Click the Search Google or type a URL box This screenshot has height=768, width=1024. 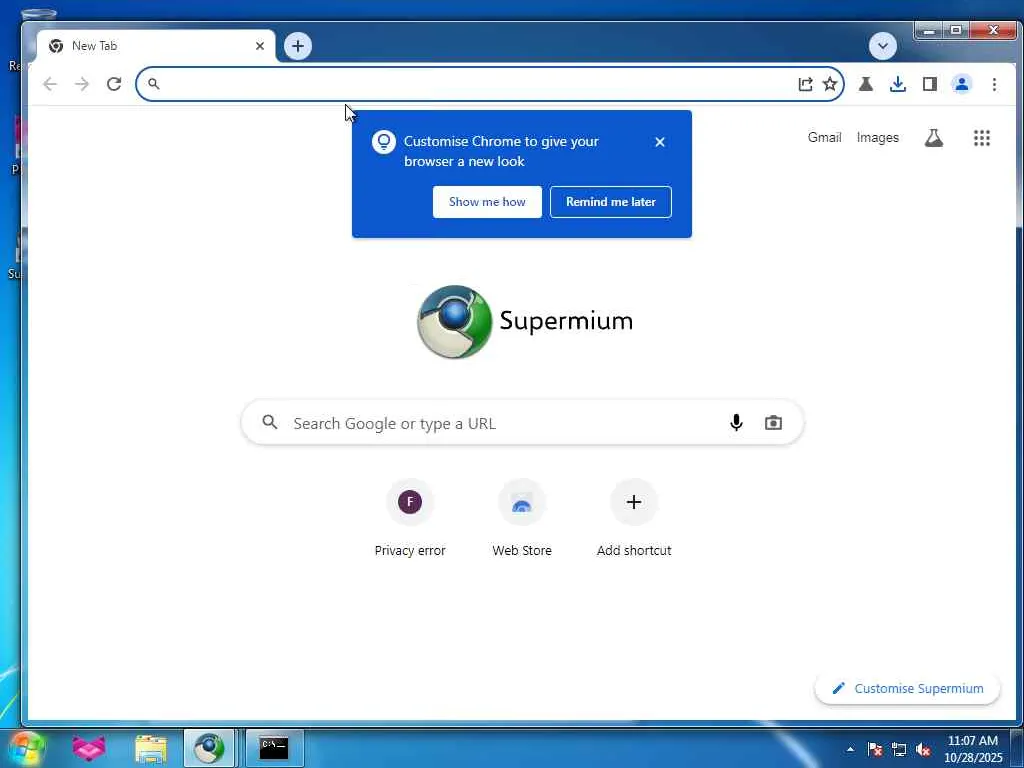[522, 423]
